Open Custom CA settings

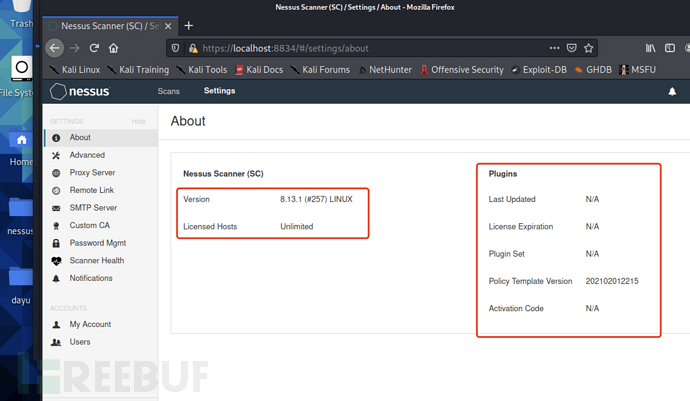90,225
